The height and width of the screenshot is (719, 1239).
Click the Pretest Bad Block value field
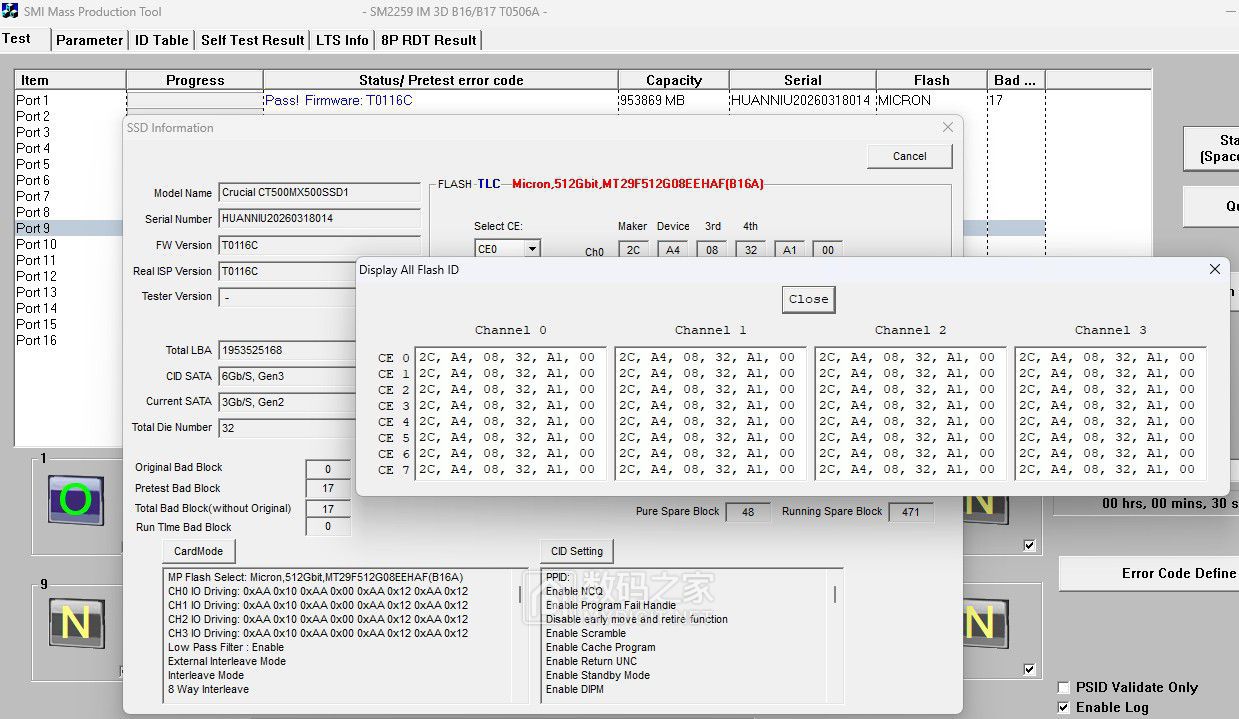pyautogui.click(x=328, y=489)
